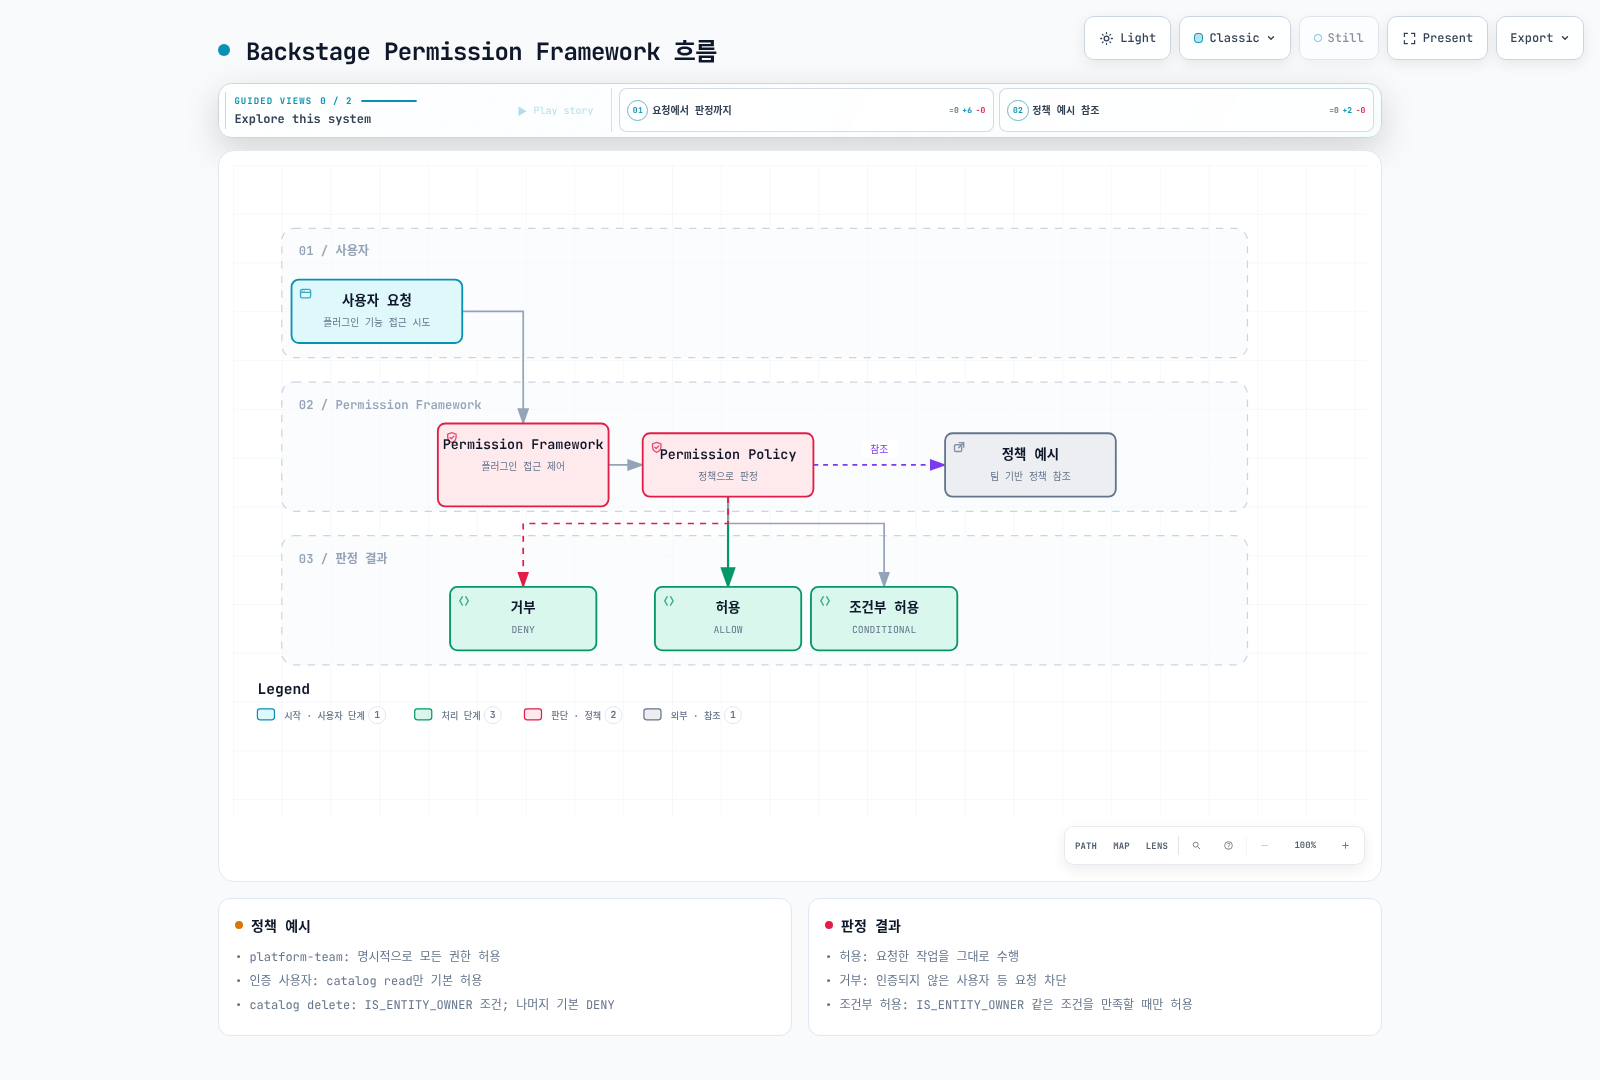Toggle PATH mode in canvas toolbar
Screen dimensions: 1600x1080
point(1086,846)
